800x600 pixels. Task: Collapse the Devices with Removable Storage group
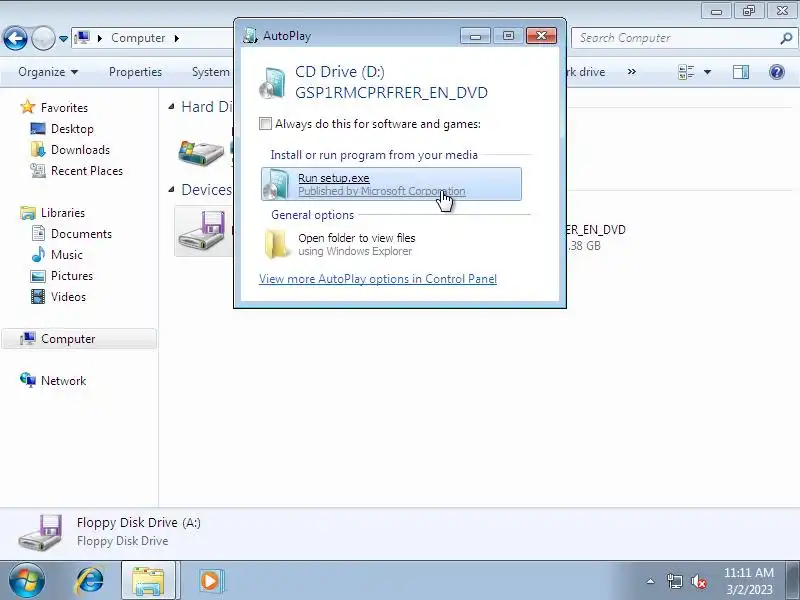(171, 190)
